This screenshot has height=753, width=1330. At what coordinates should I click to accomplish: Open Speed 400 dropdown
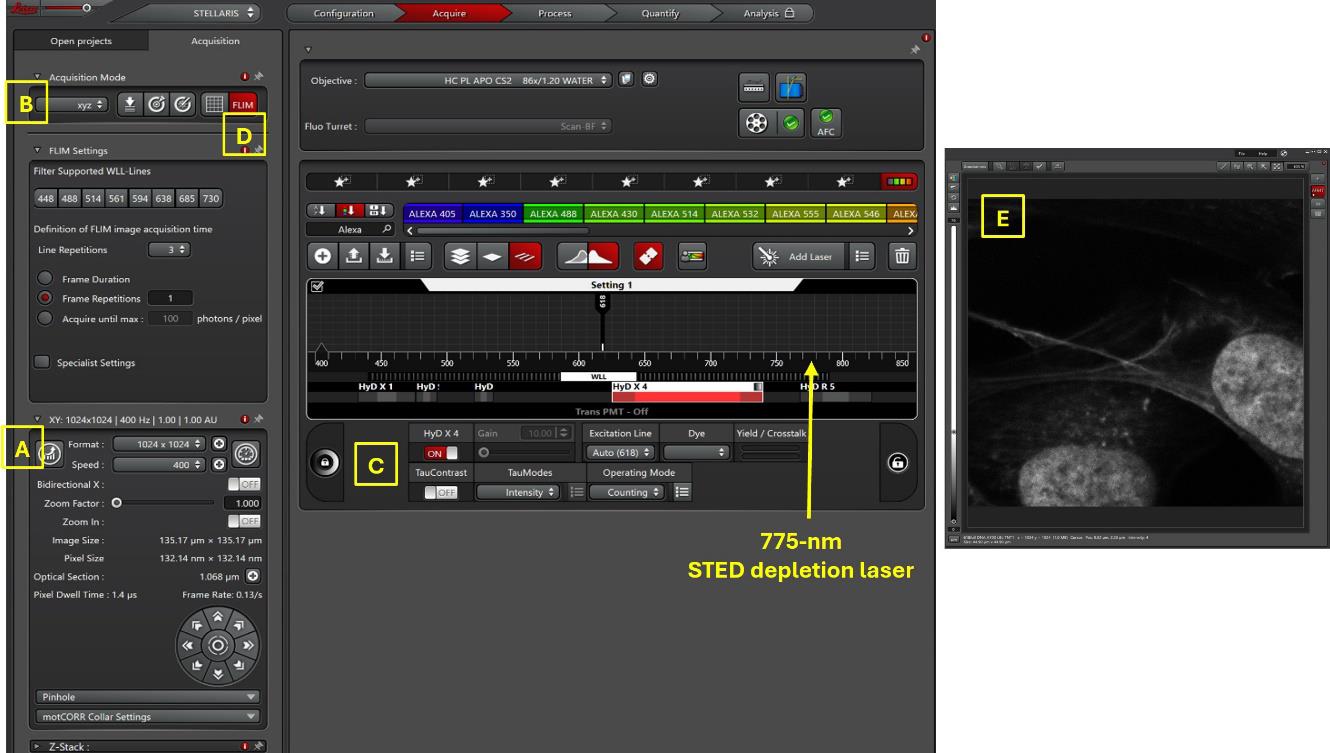[x=159, y=464]
